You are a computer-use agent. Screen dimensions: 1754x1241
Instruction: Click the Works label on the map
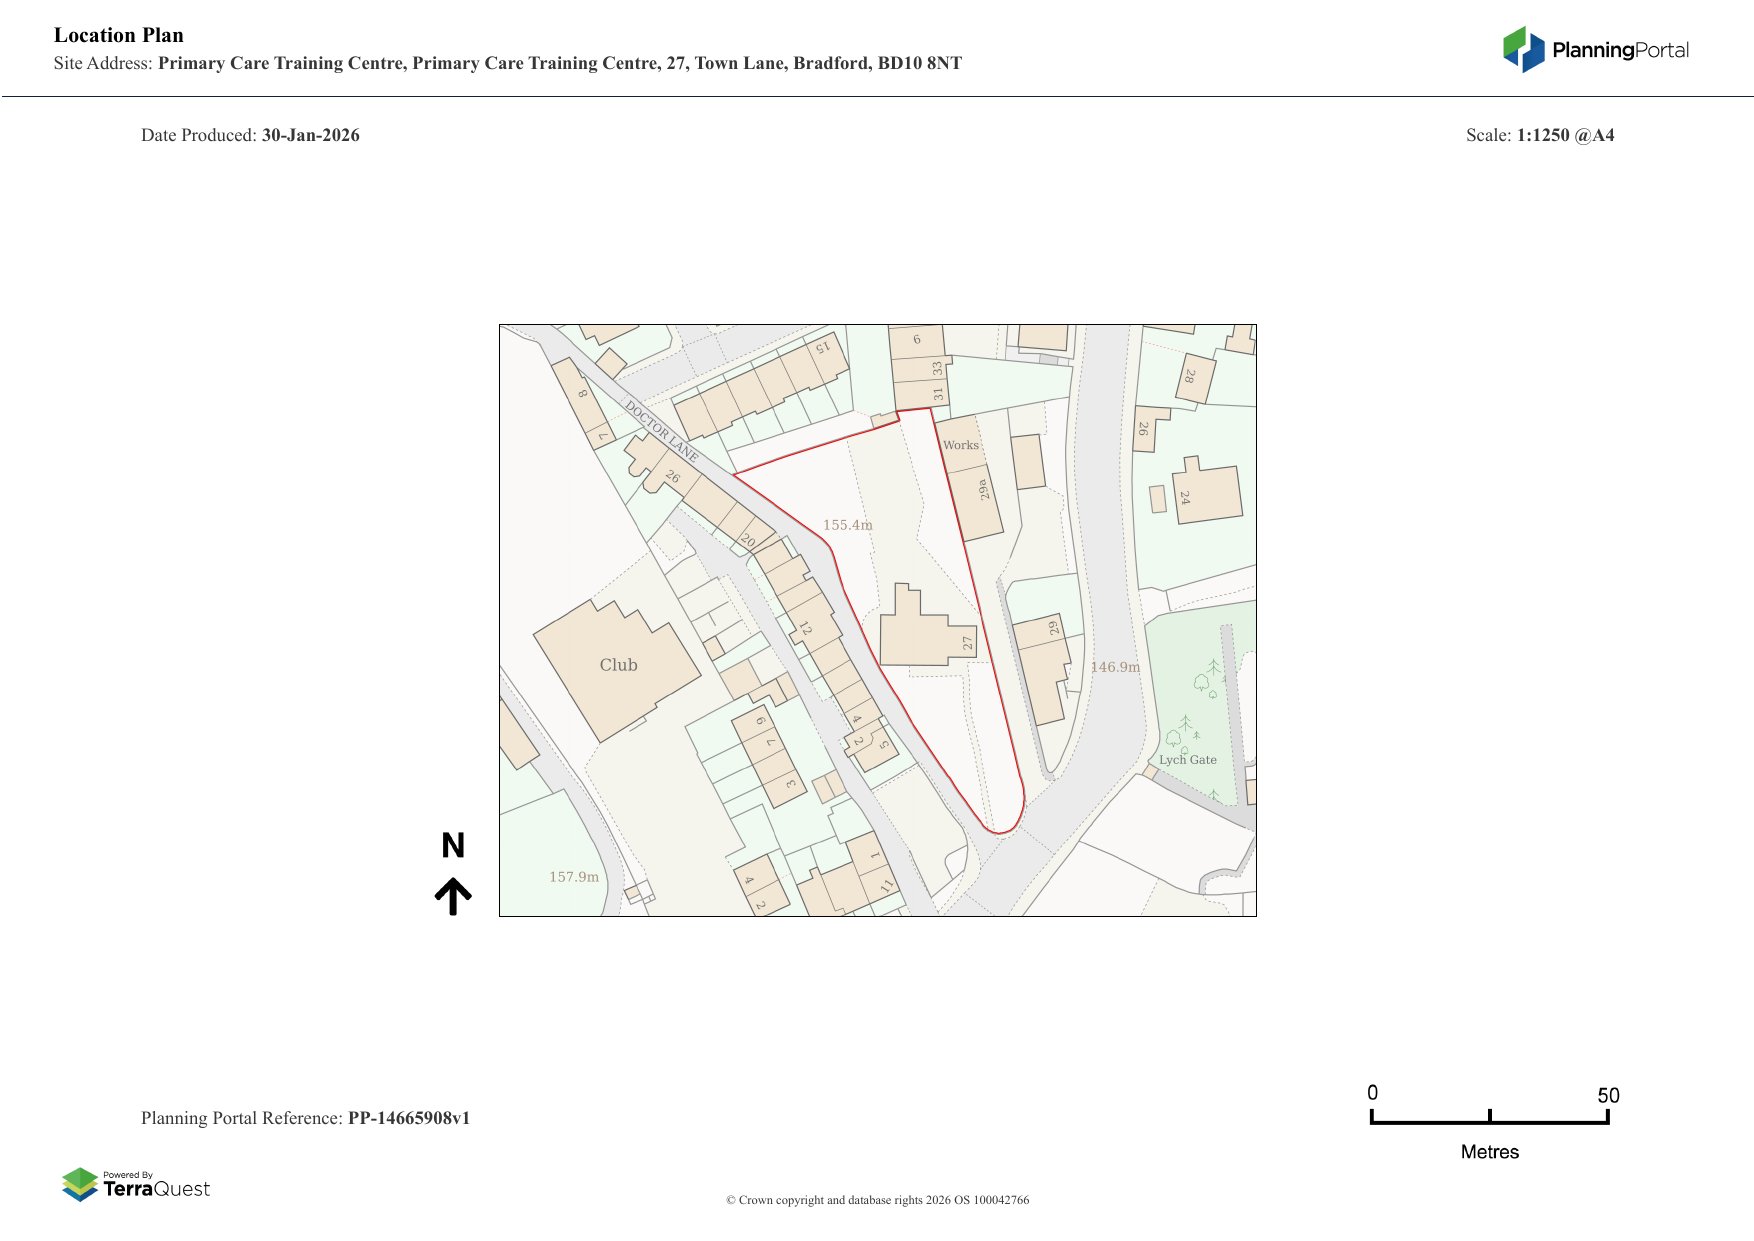960,445
